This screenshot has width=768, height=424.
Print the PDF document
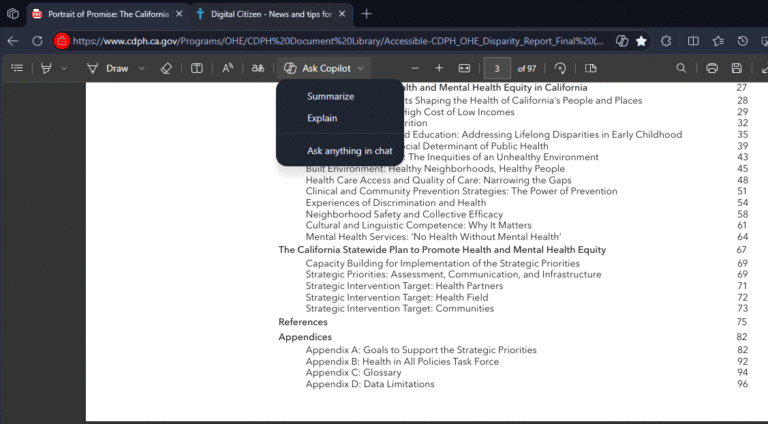point(712,68)
